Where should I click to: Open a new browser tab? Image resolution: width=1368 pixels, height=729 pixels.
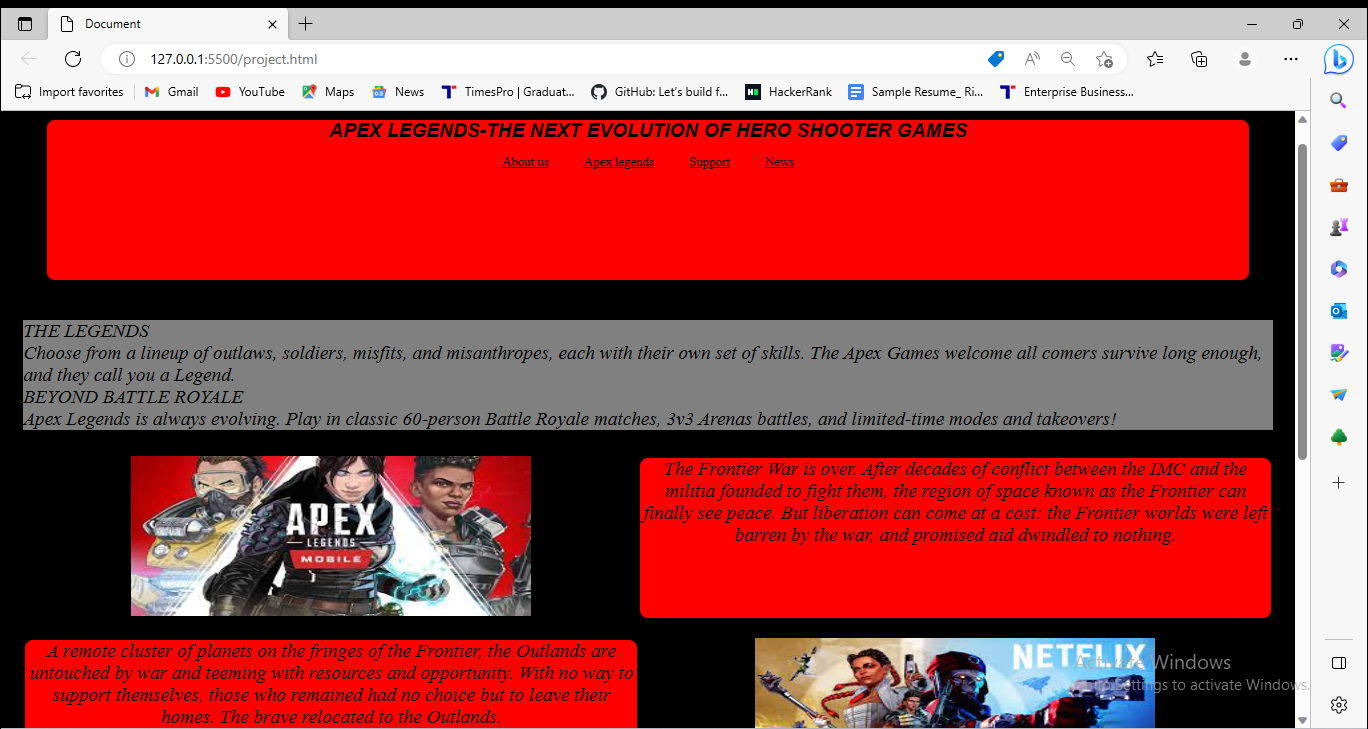coord(306,23)
